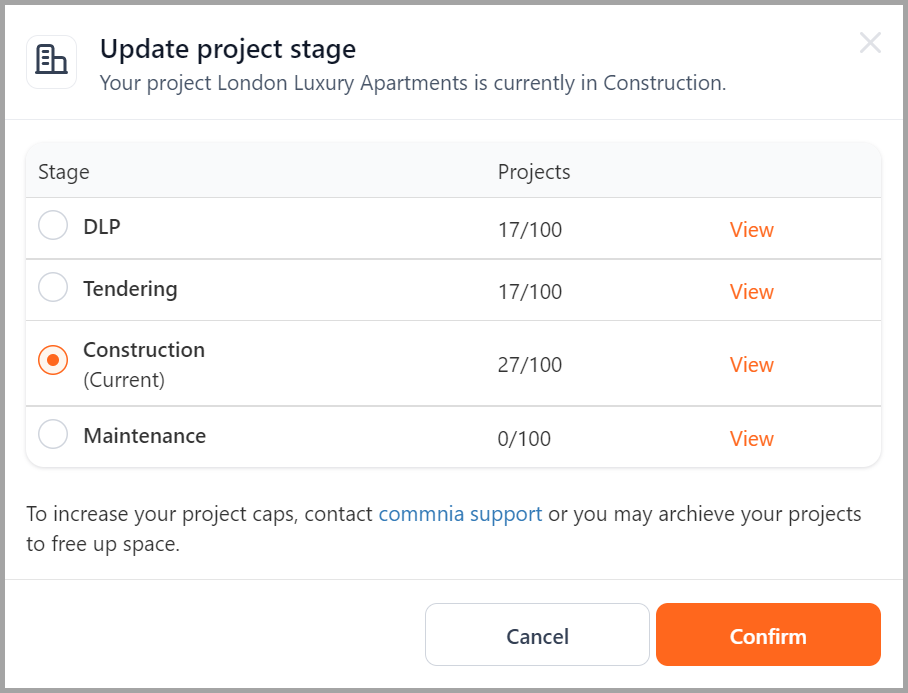This screenshot has height=693, width=908.
Task: Click the Update project stage heading
Action: click(x=228, y=49)
